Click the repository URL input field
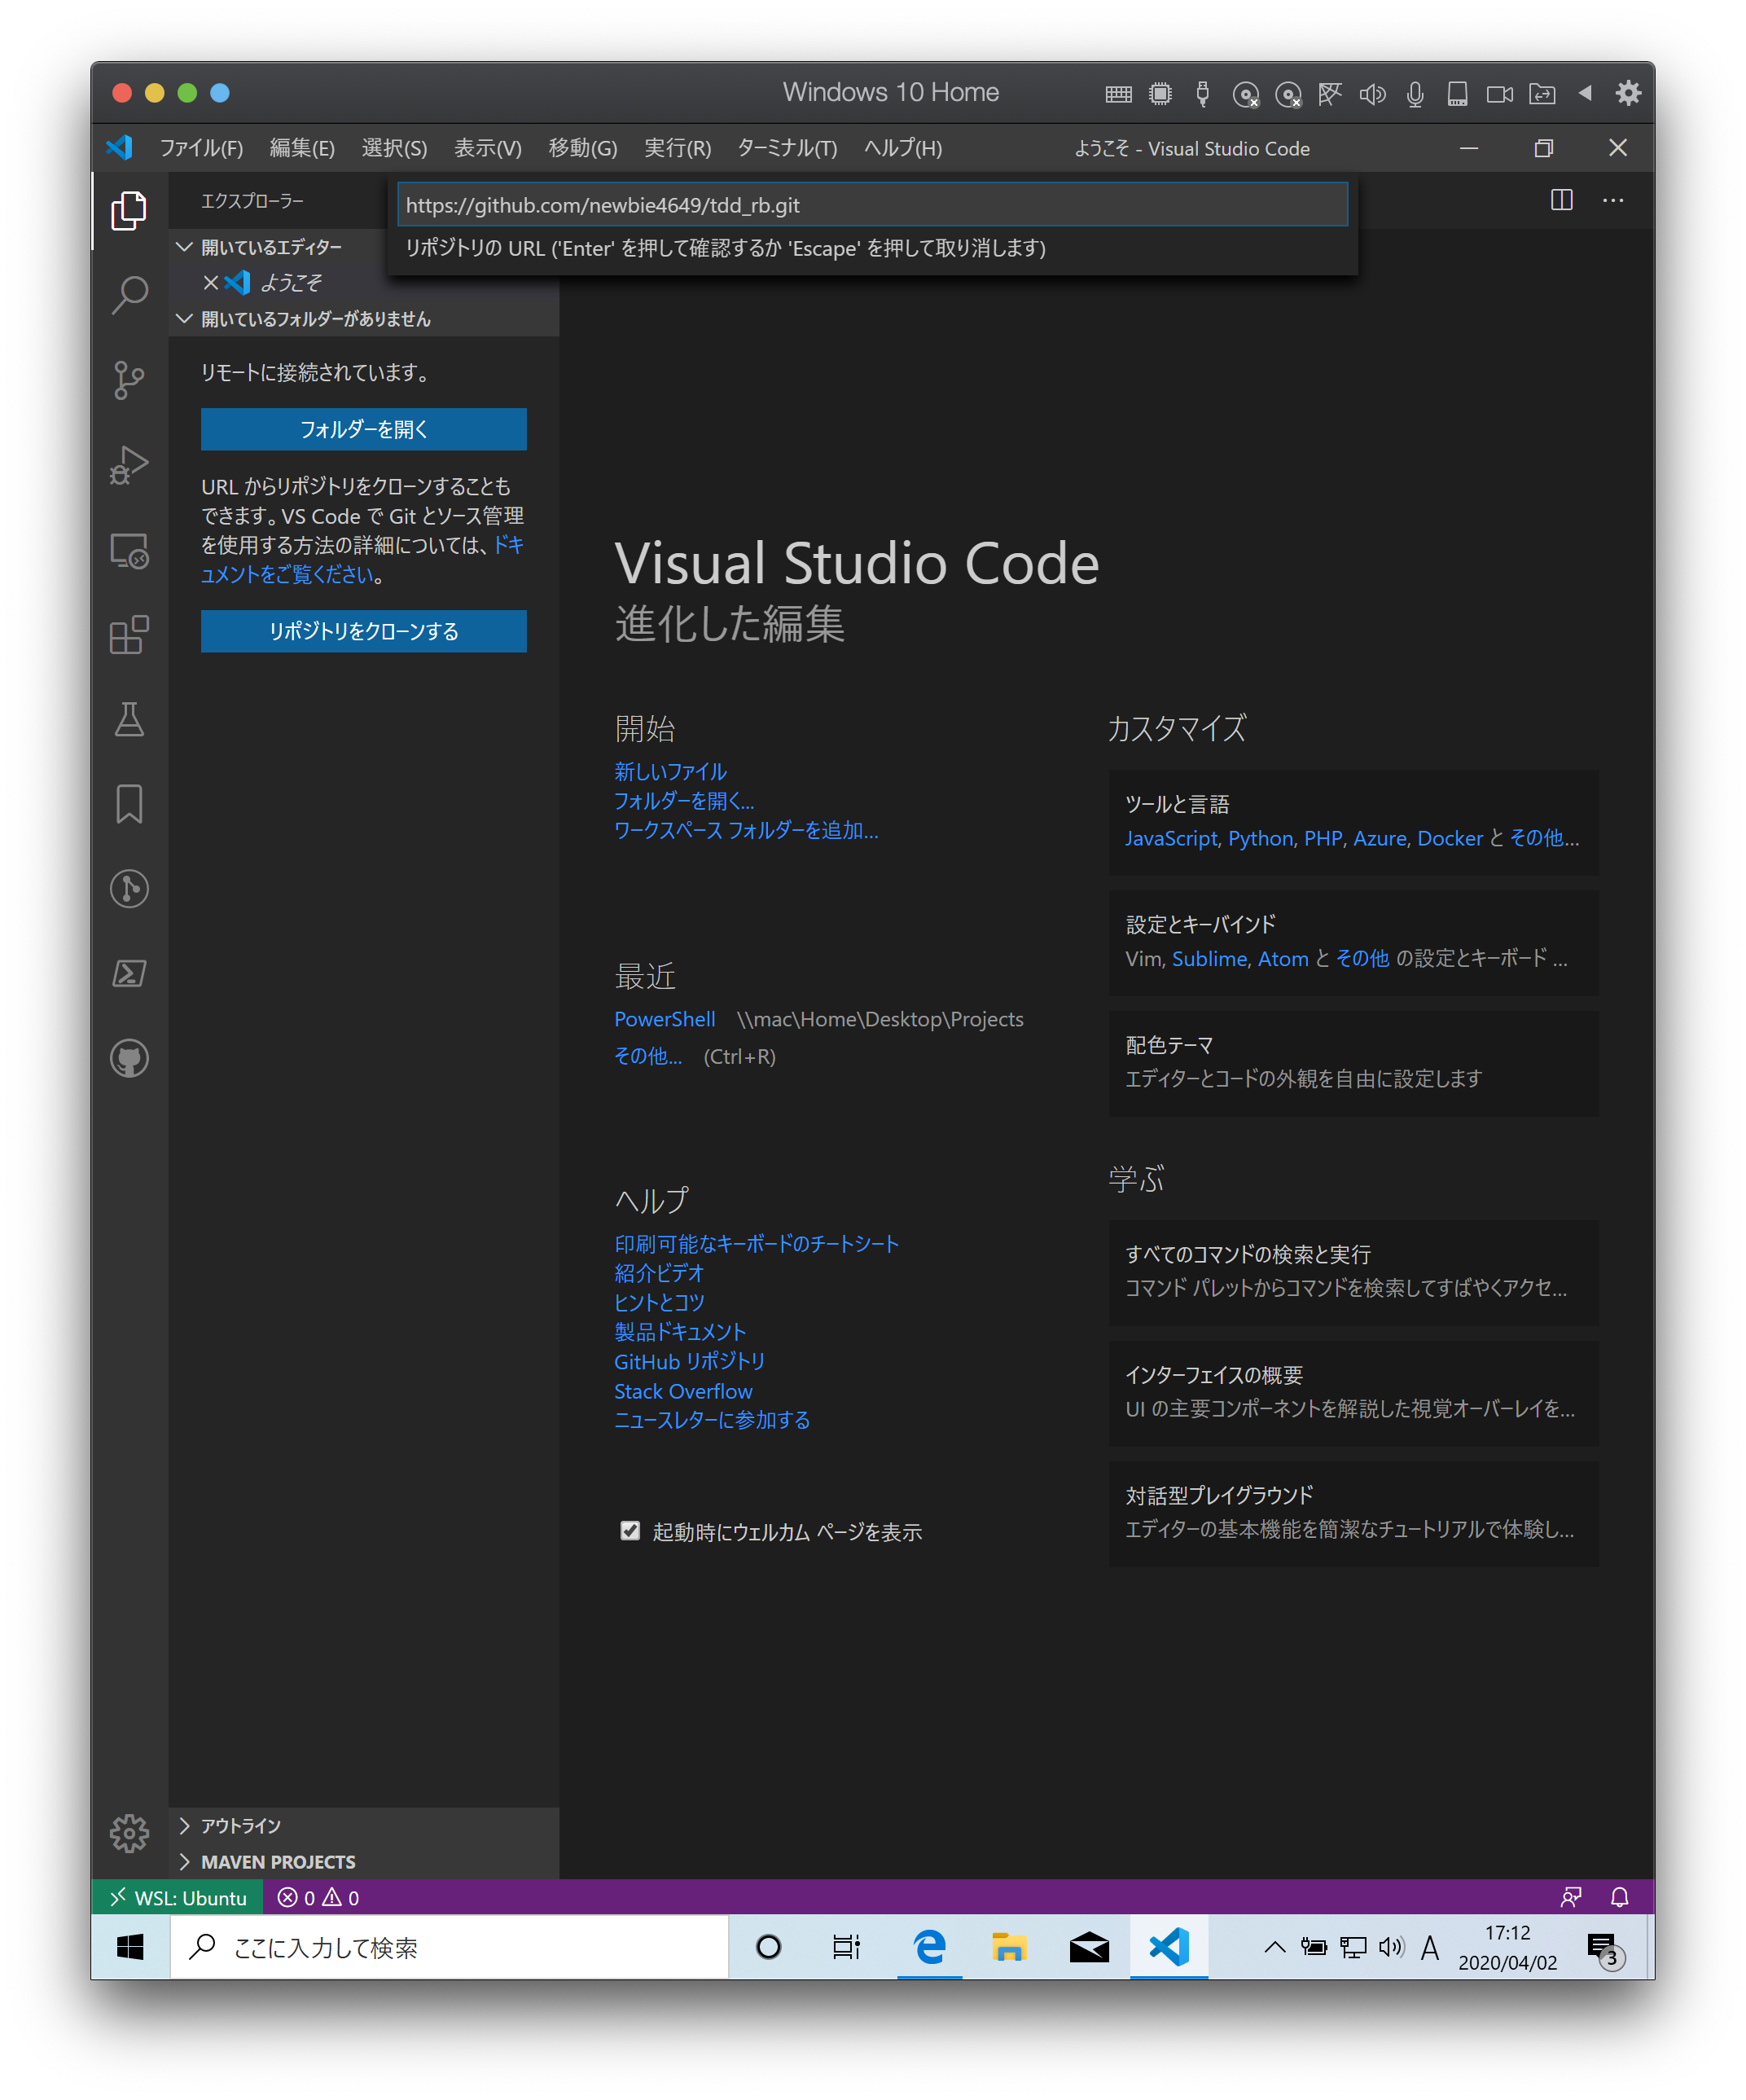The width and height of the screenshot is (1746, 2100). 871,205
